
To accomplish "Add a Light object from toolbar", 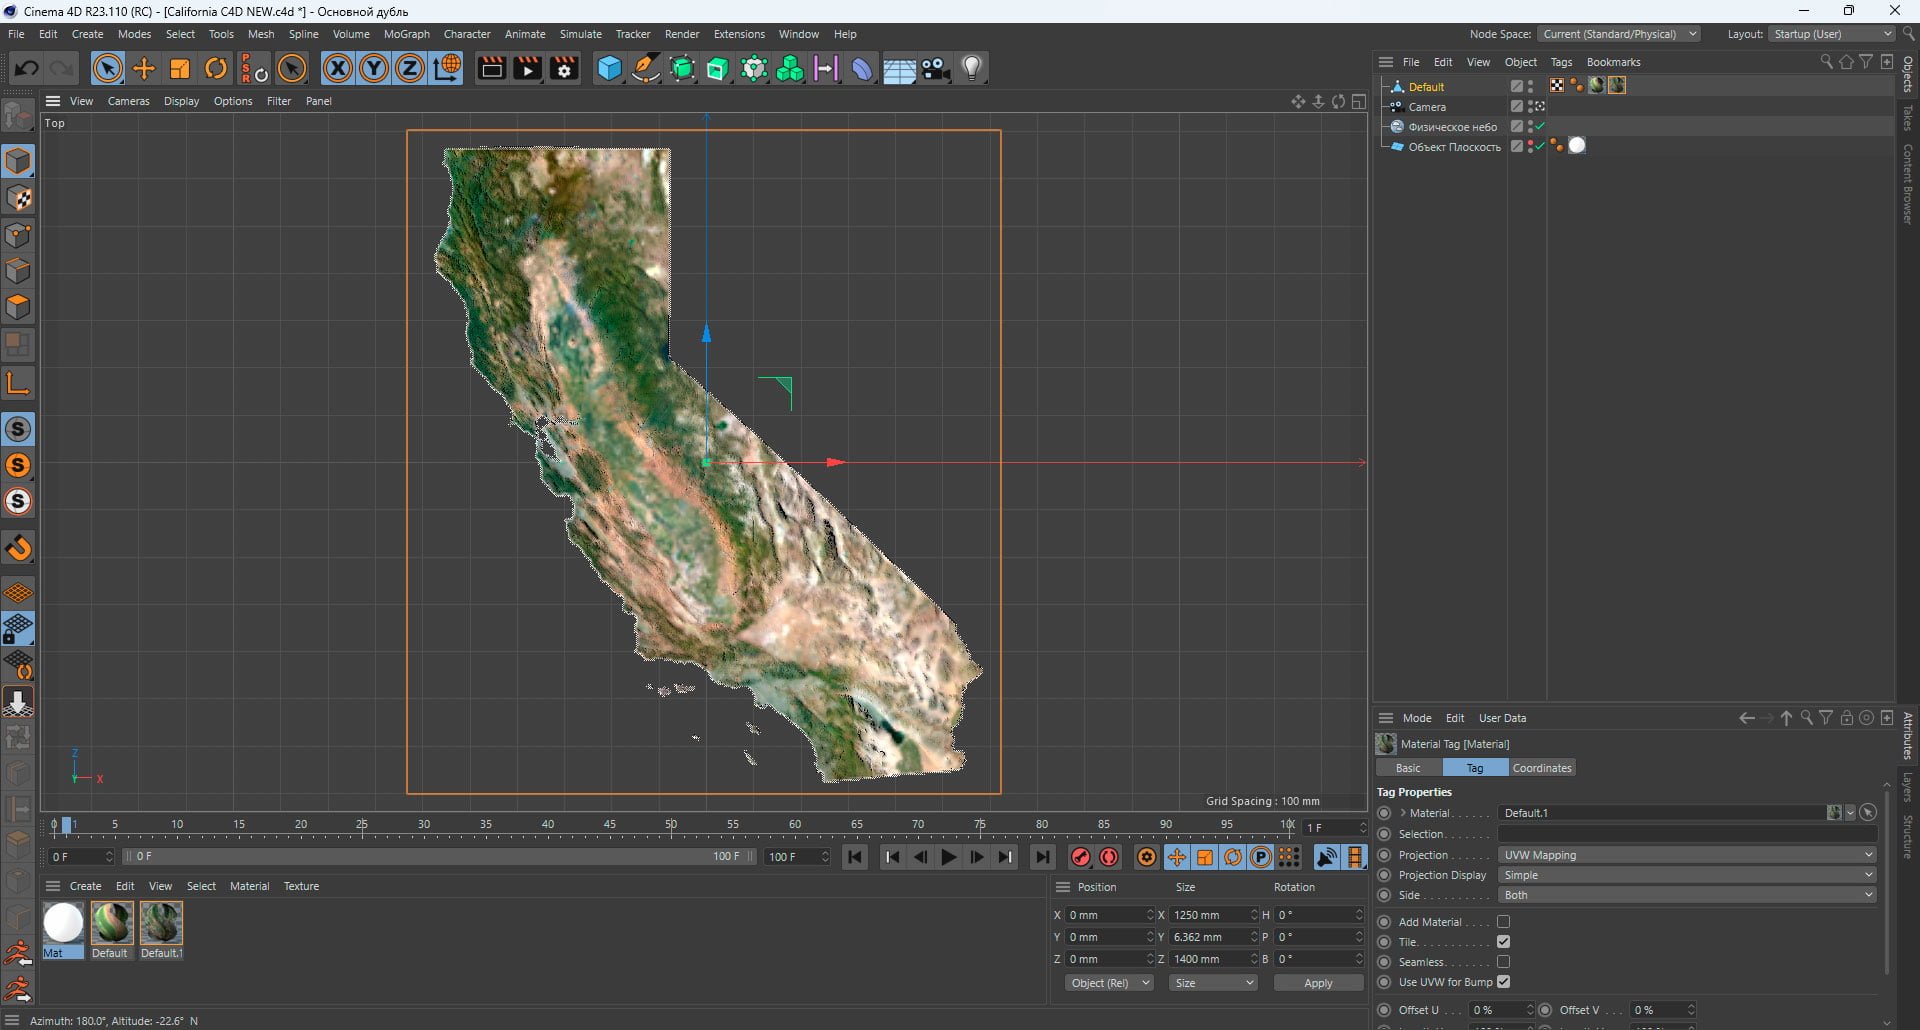I will click(972, 68).
